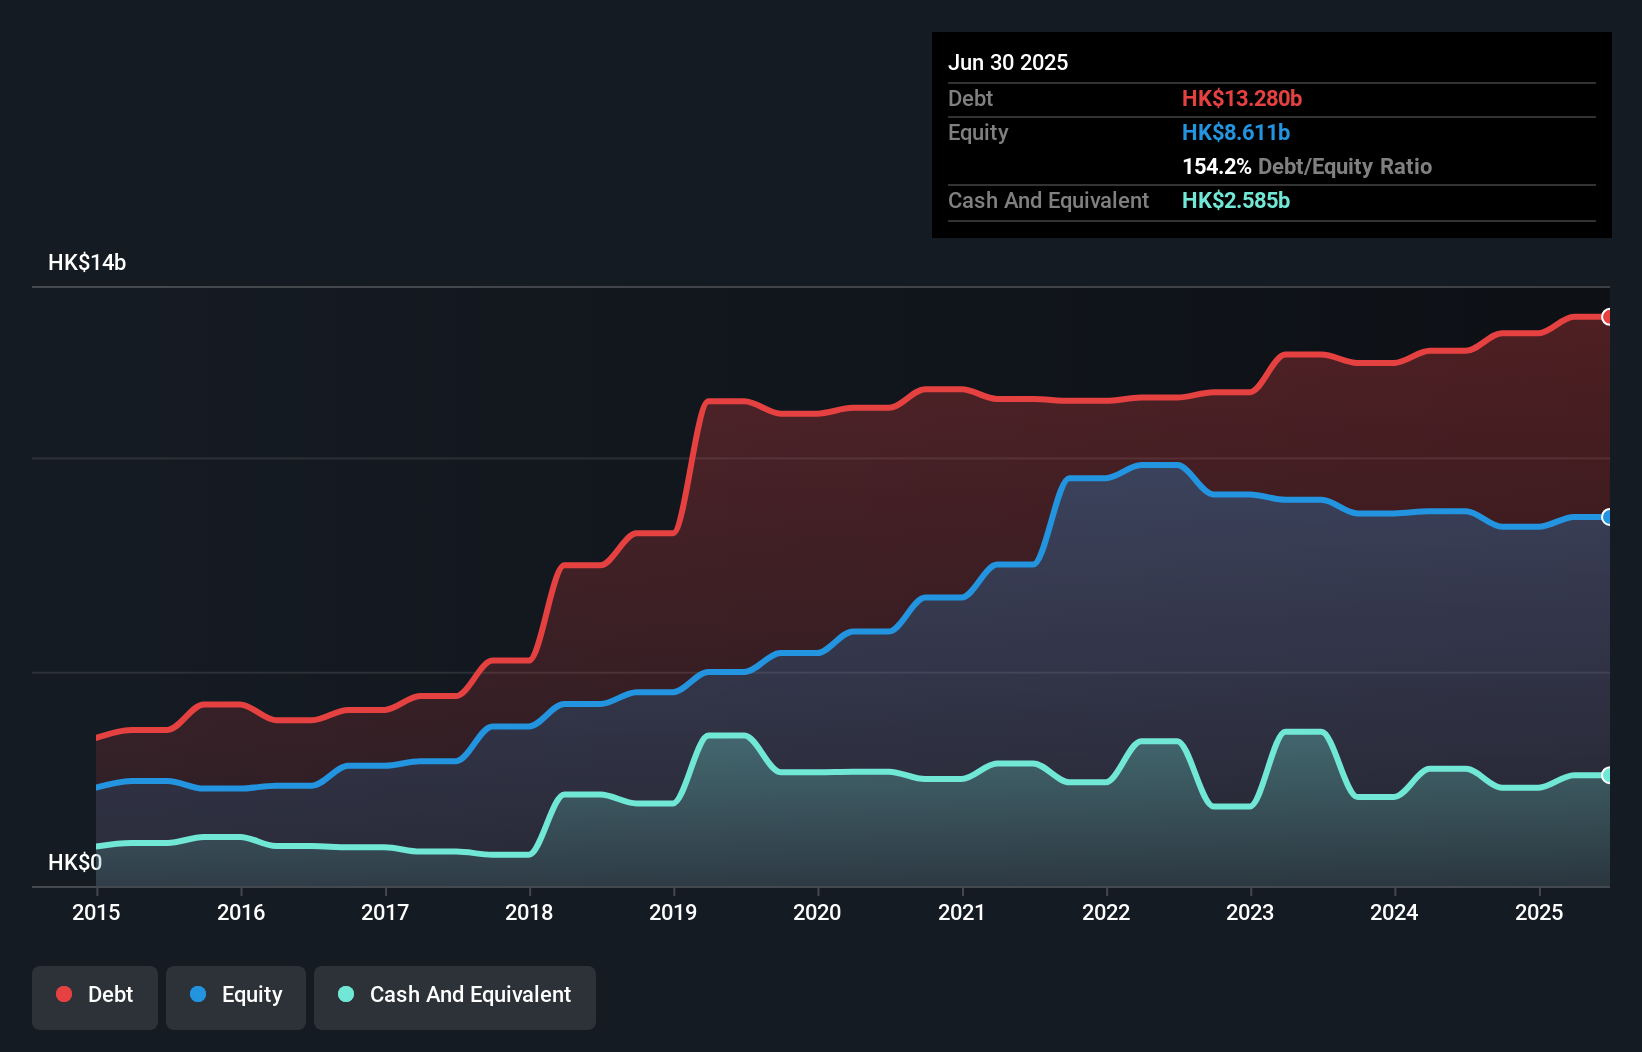Click the HK$0 baseline label

pyautogui.click(x=75, y=861)
